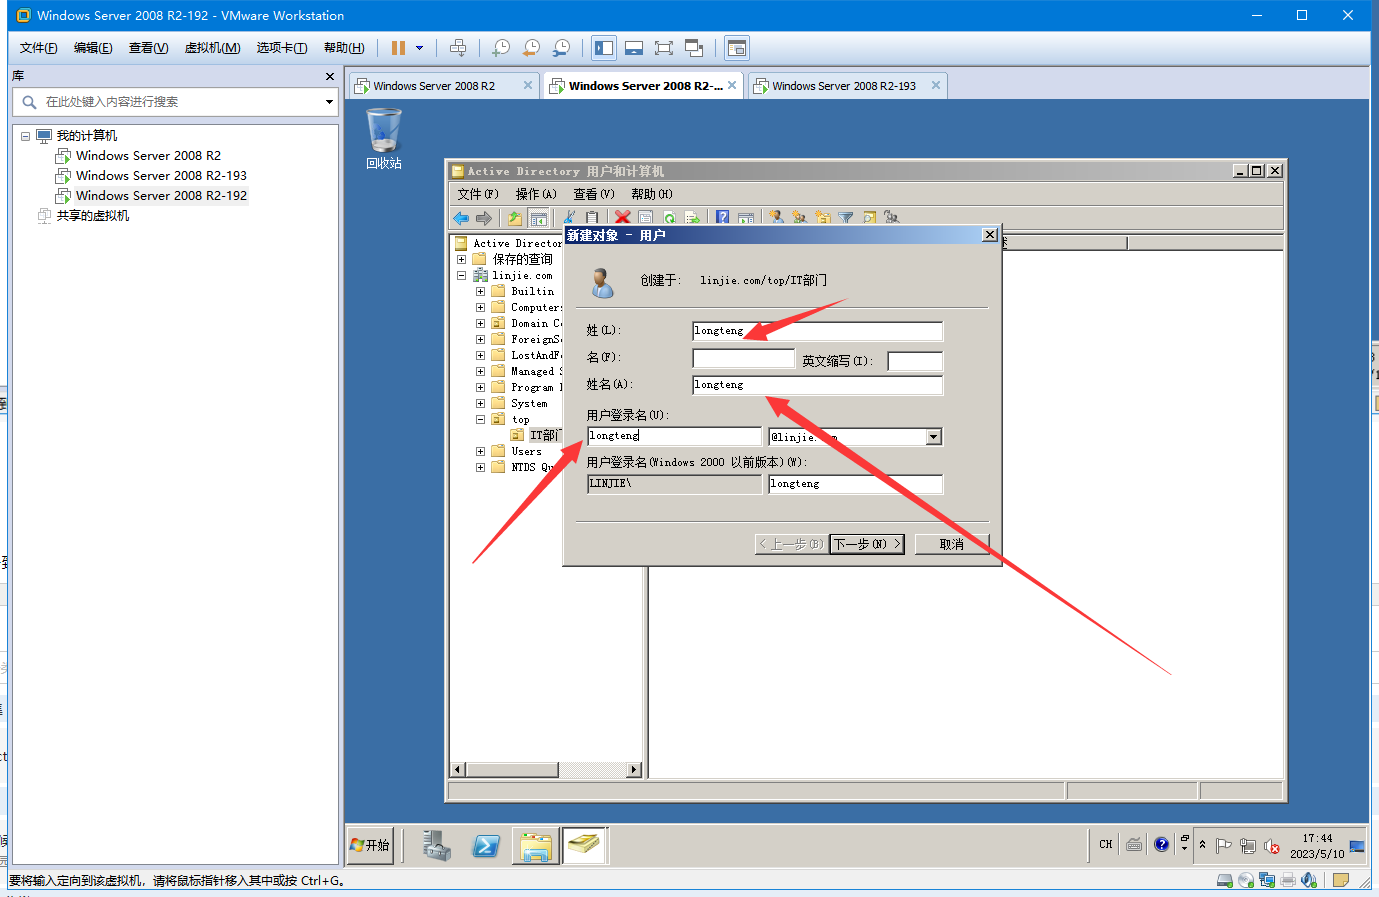Show hidden tray icons arrow

pos(1202,845)
